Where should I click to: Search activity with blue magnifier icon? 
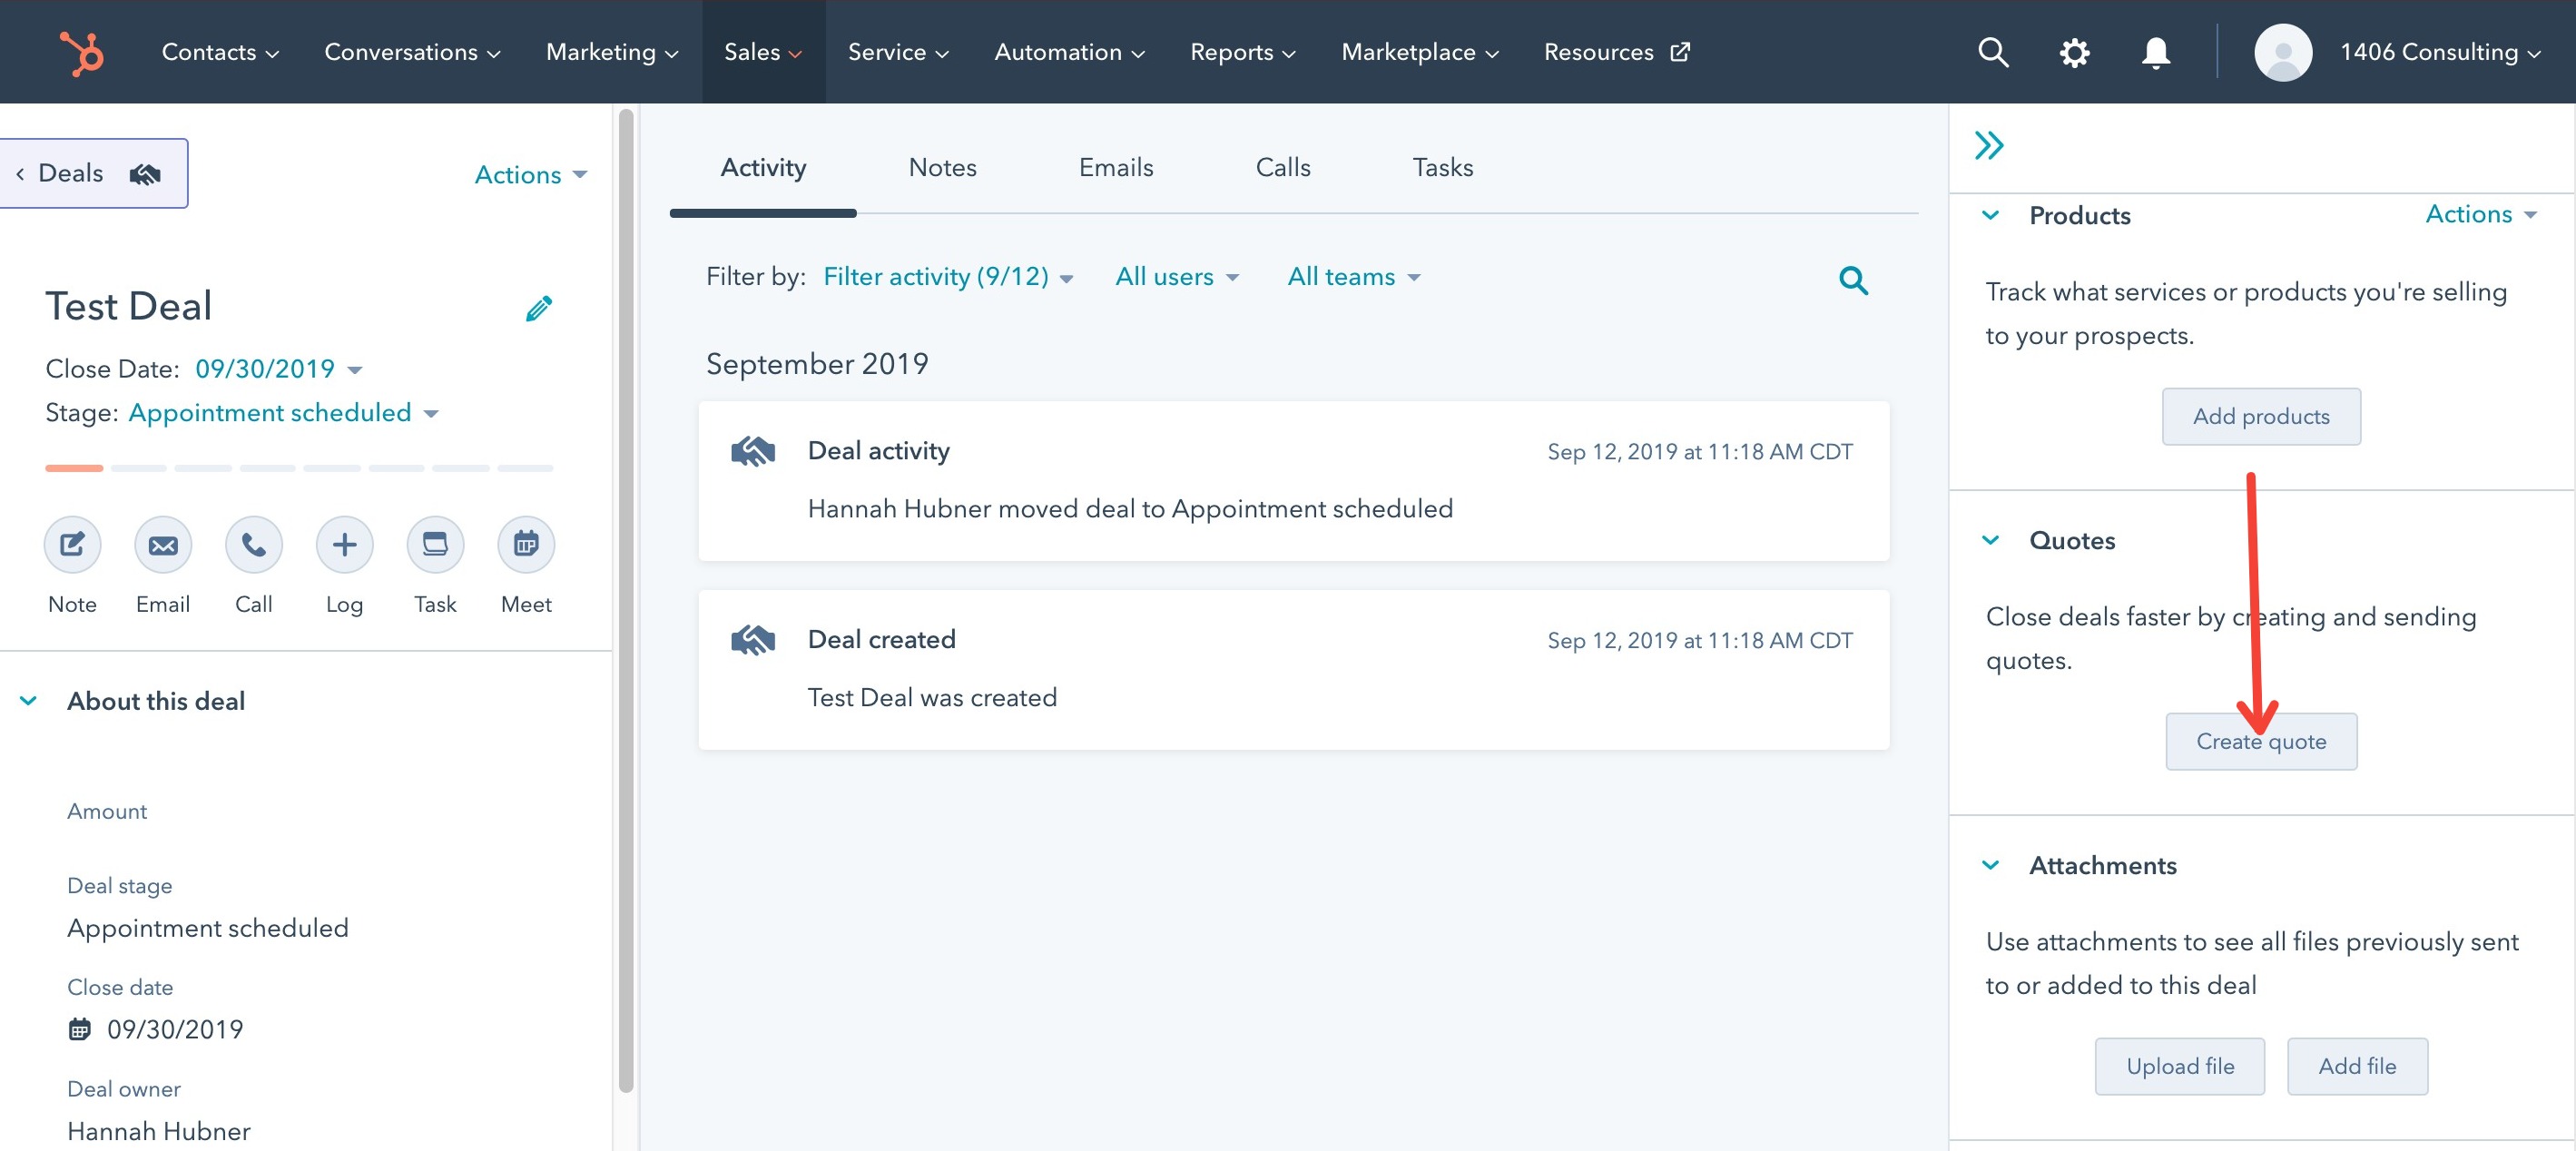pos(1853,280)
